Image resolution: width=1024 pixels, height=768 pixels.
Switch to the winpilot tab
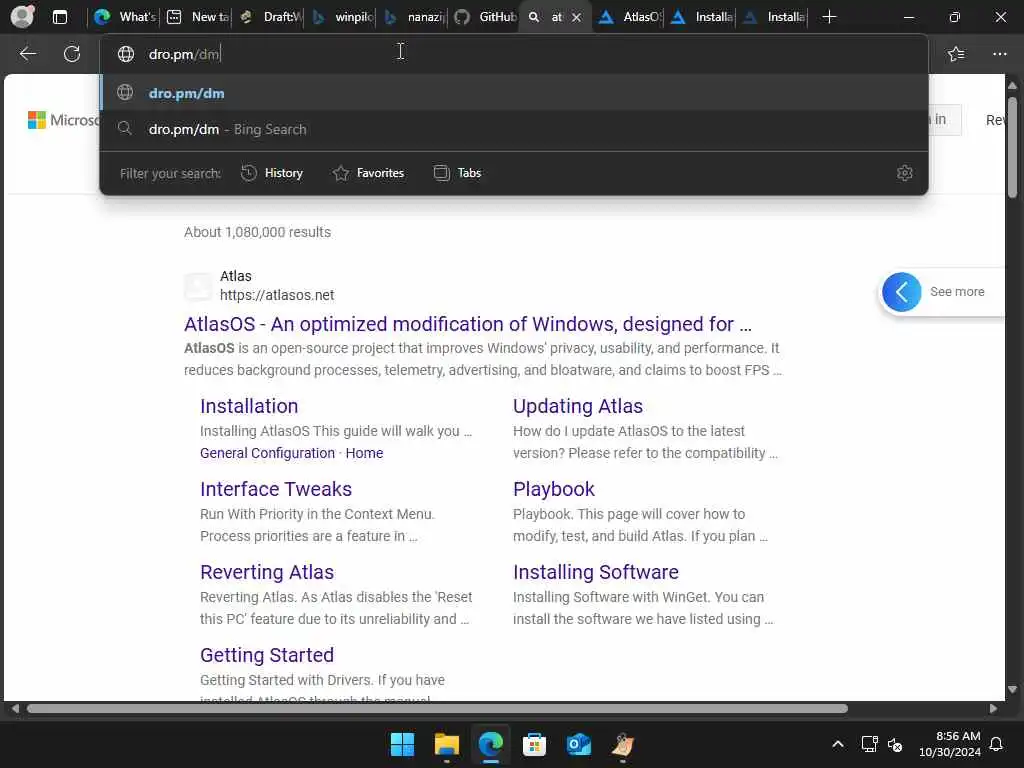point(342,17)
